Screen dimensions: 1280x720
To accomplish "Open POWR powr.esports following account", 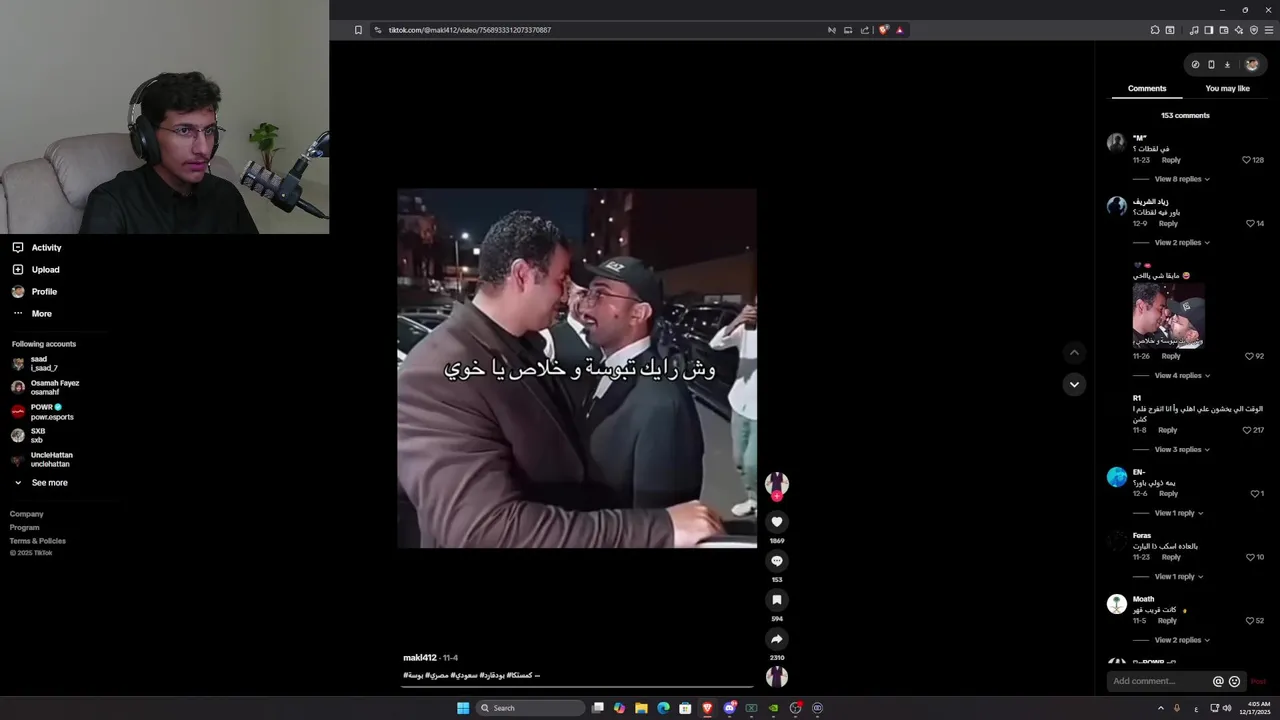I will (42, 412).
